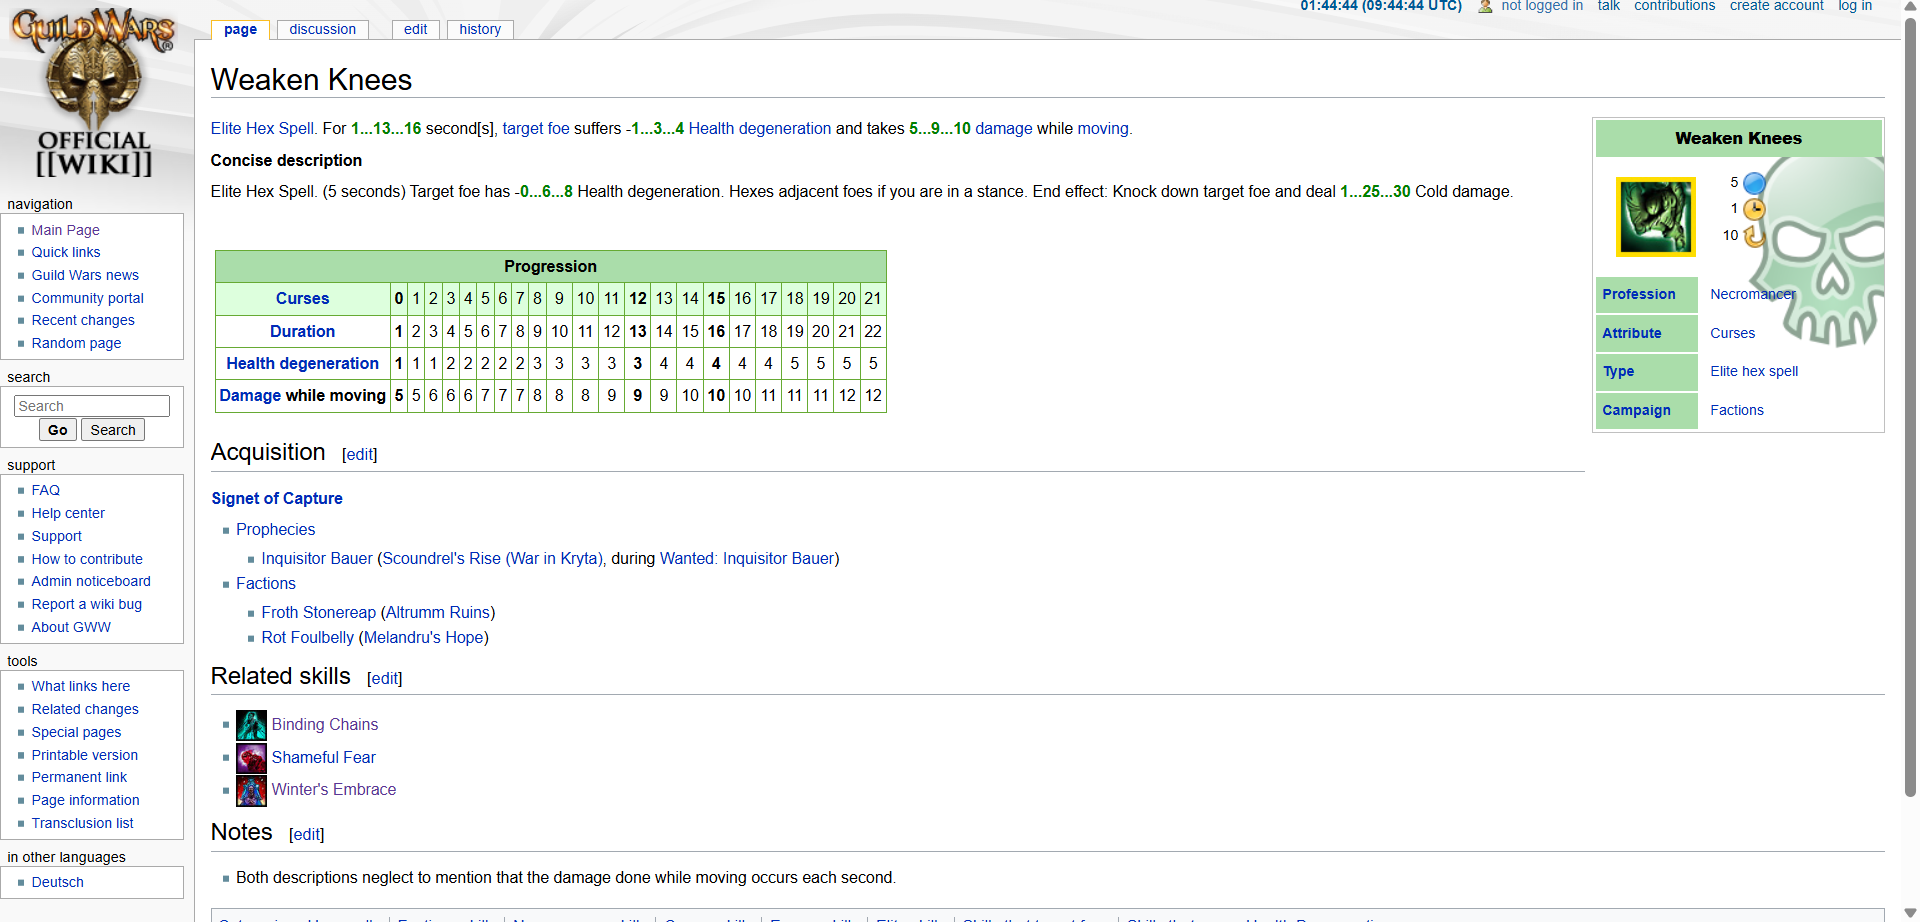1920x922 pixels.
Task: Open the Winter's Embrace skill icon
Action: 251,791
